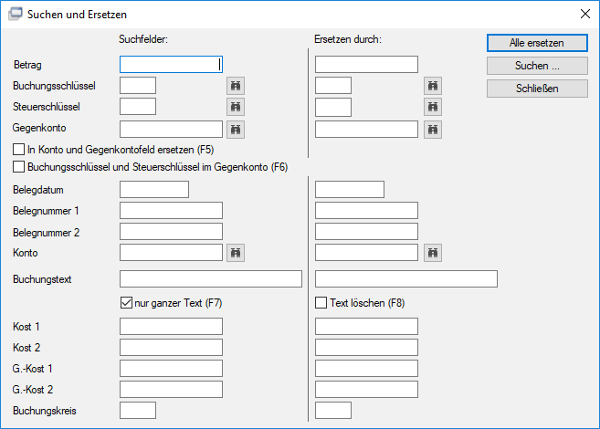Select the Belegnummer 1 search field
This screenshot has height=429, width=600.
click(x=171, y=210)
